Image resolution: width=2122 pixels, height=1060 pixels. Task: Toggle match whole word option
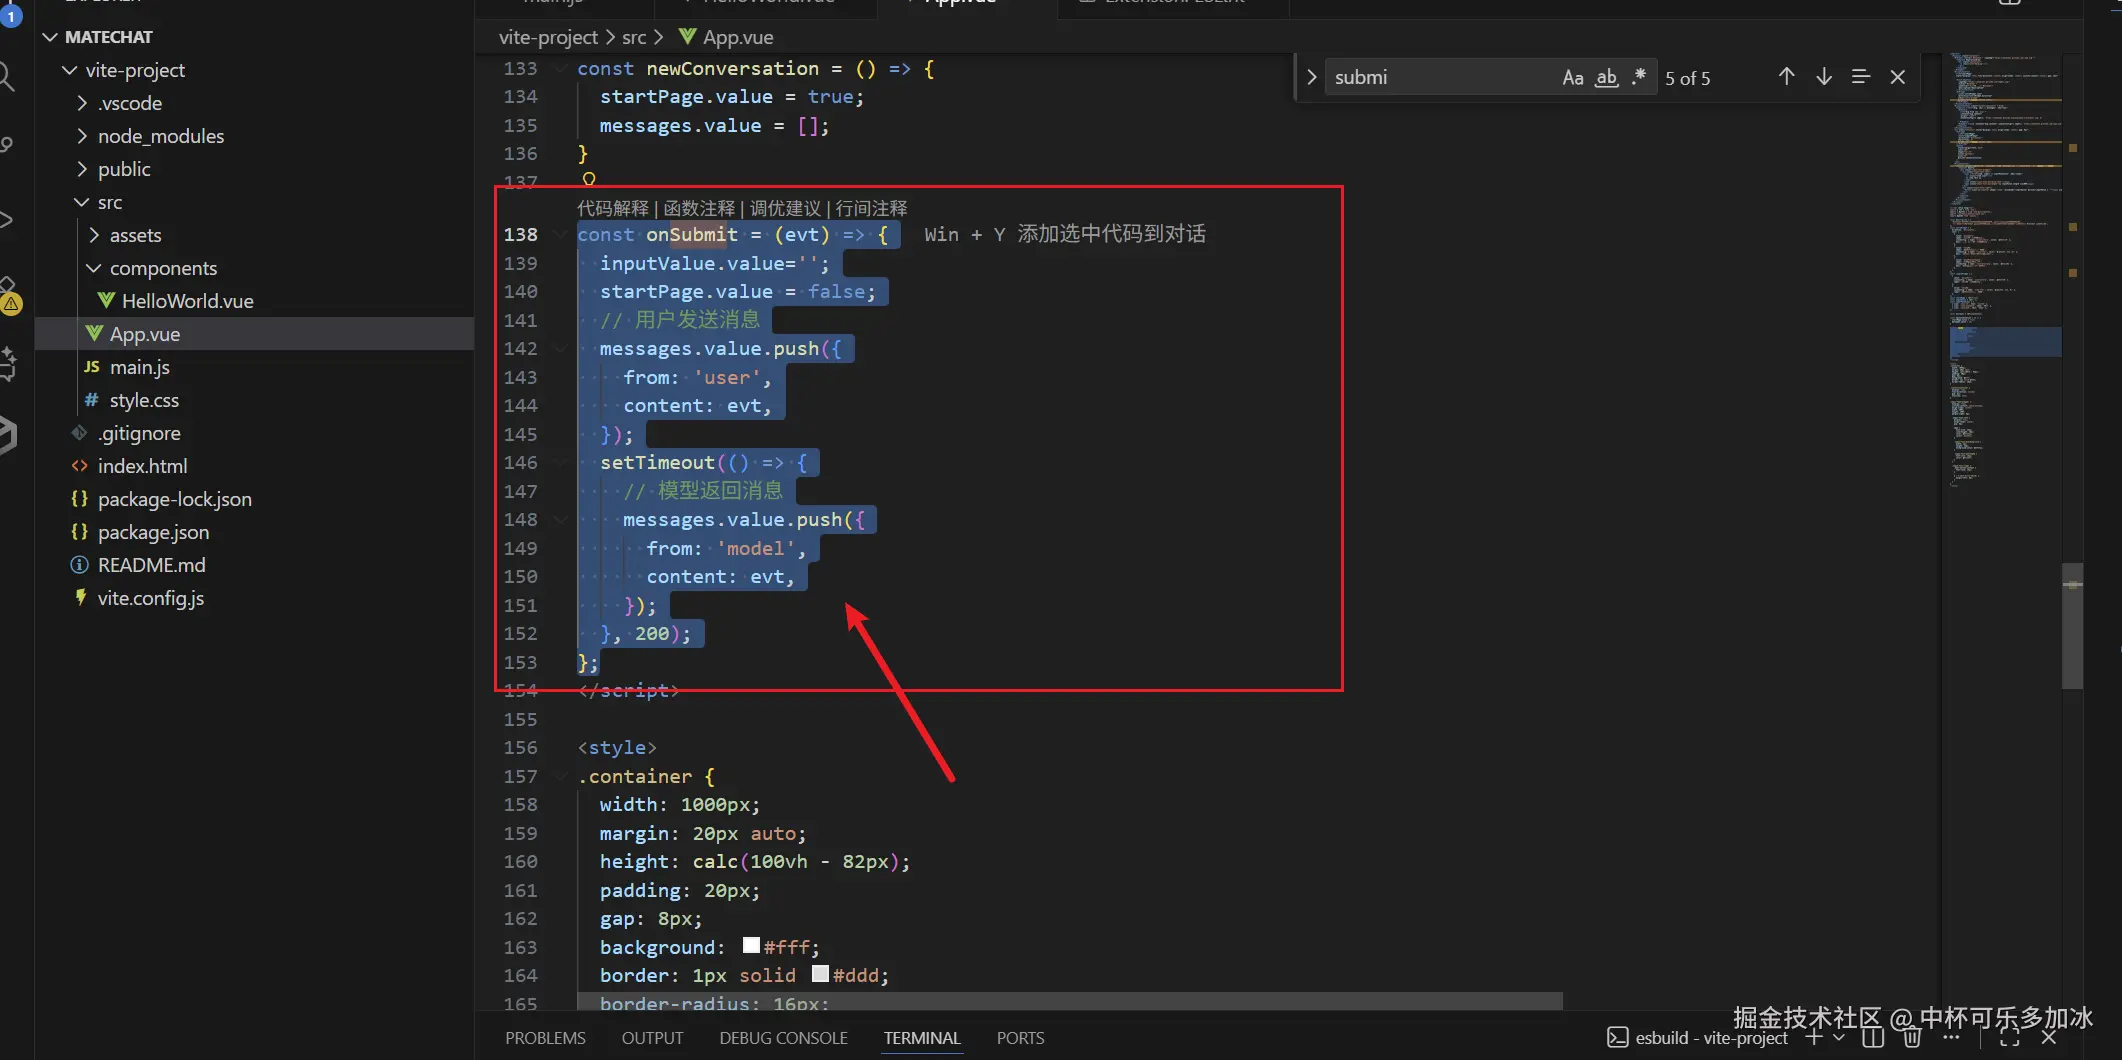pos(1606,78)
